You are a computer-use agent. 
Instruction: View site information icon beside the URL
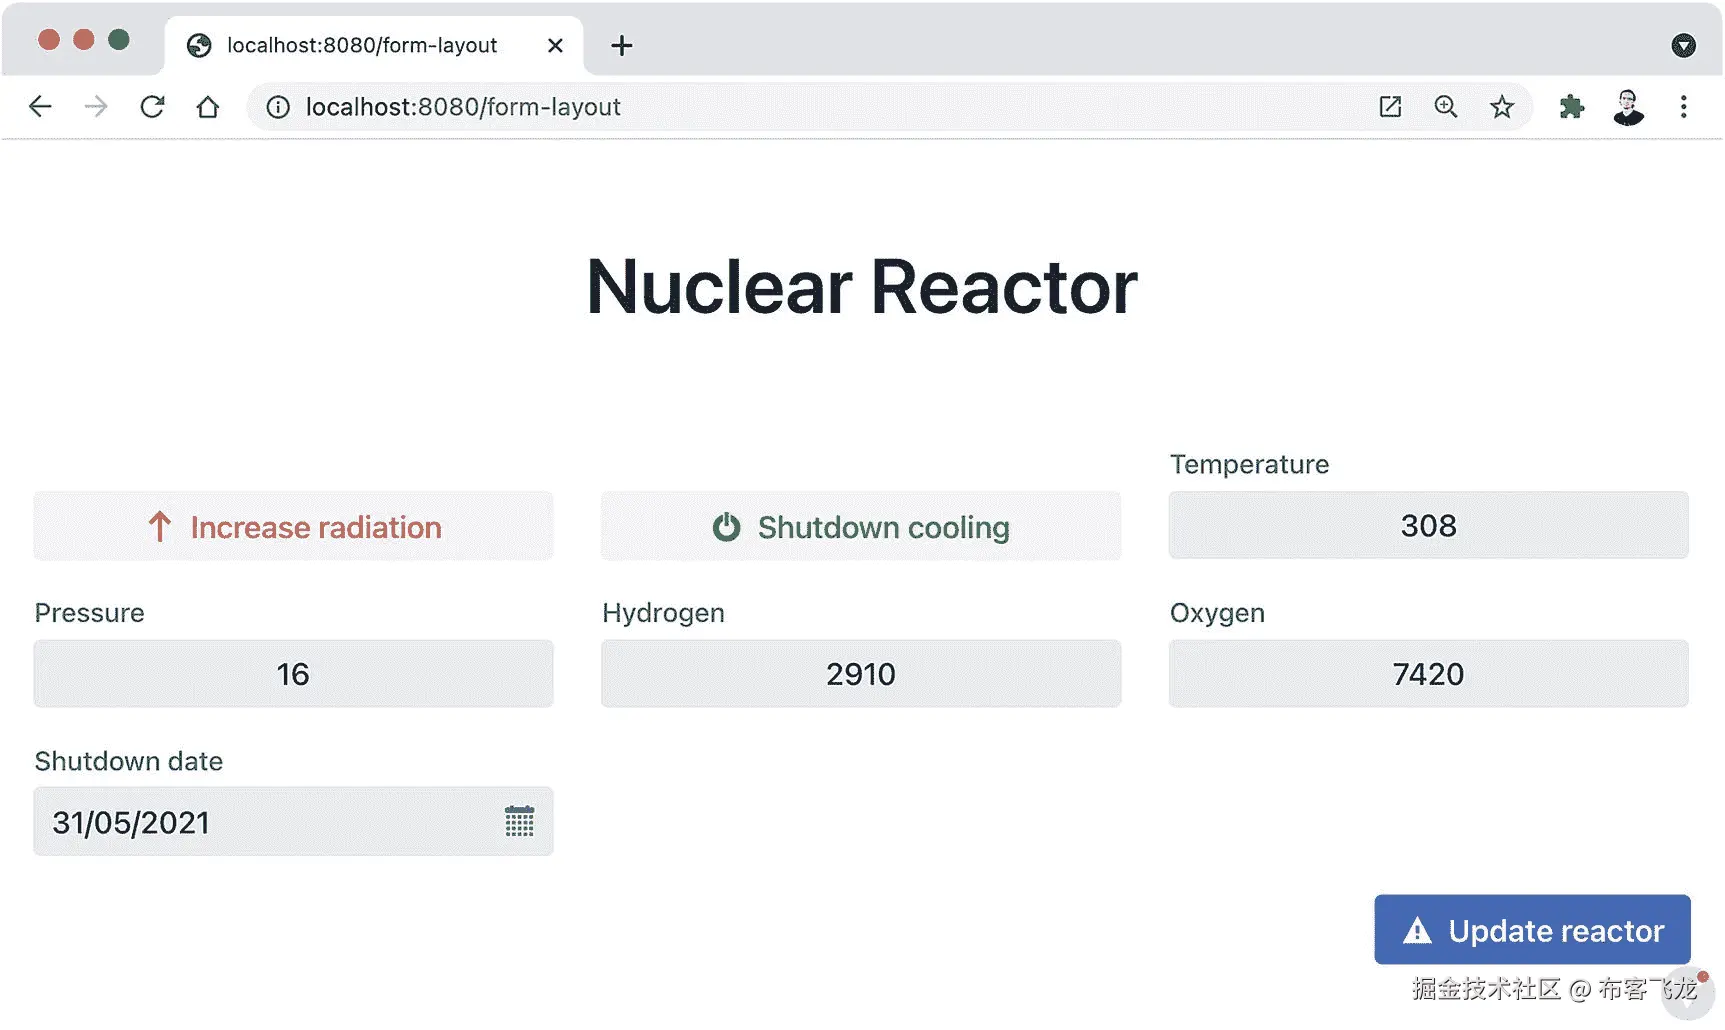[278, 107]
